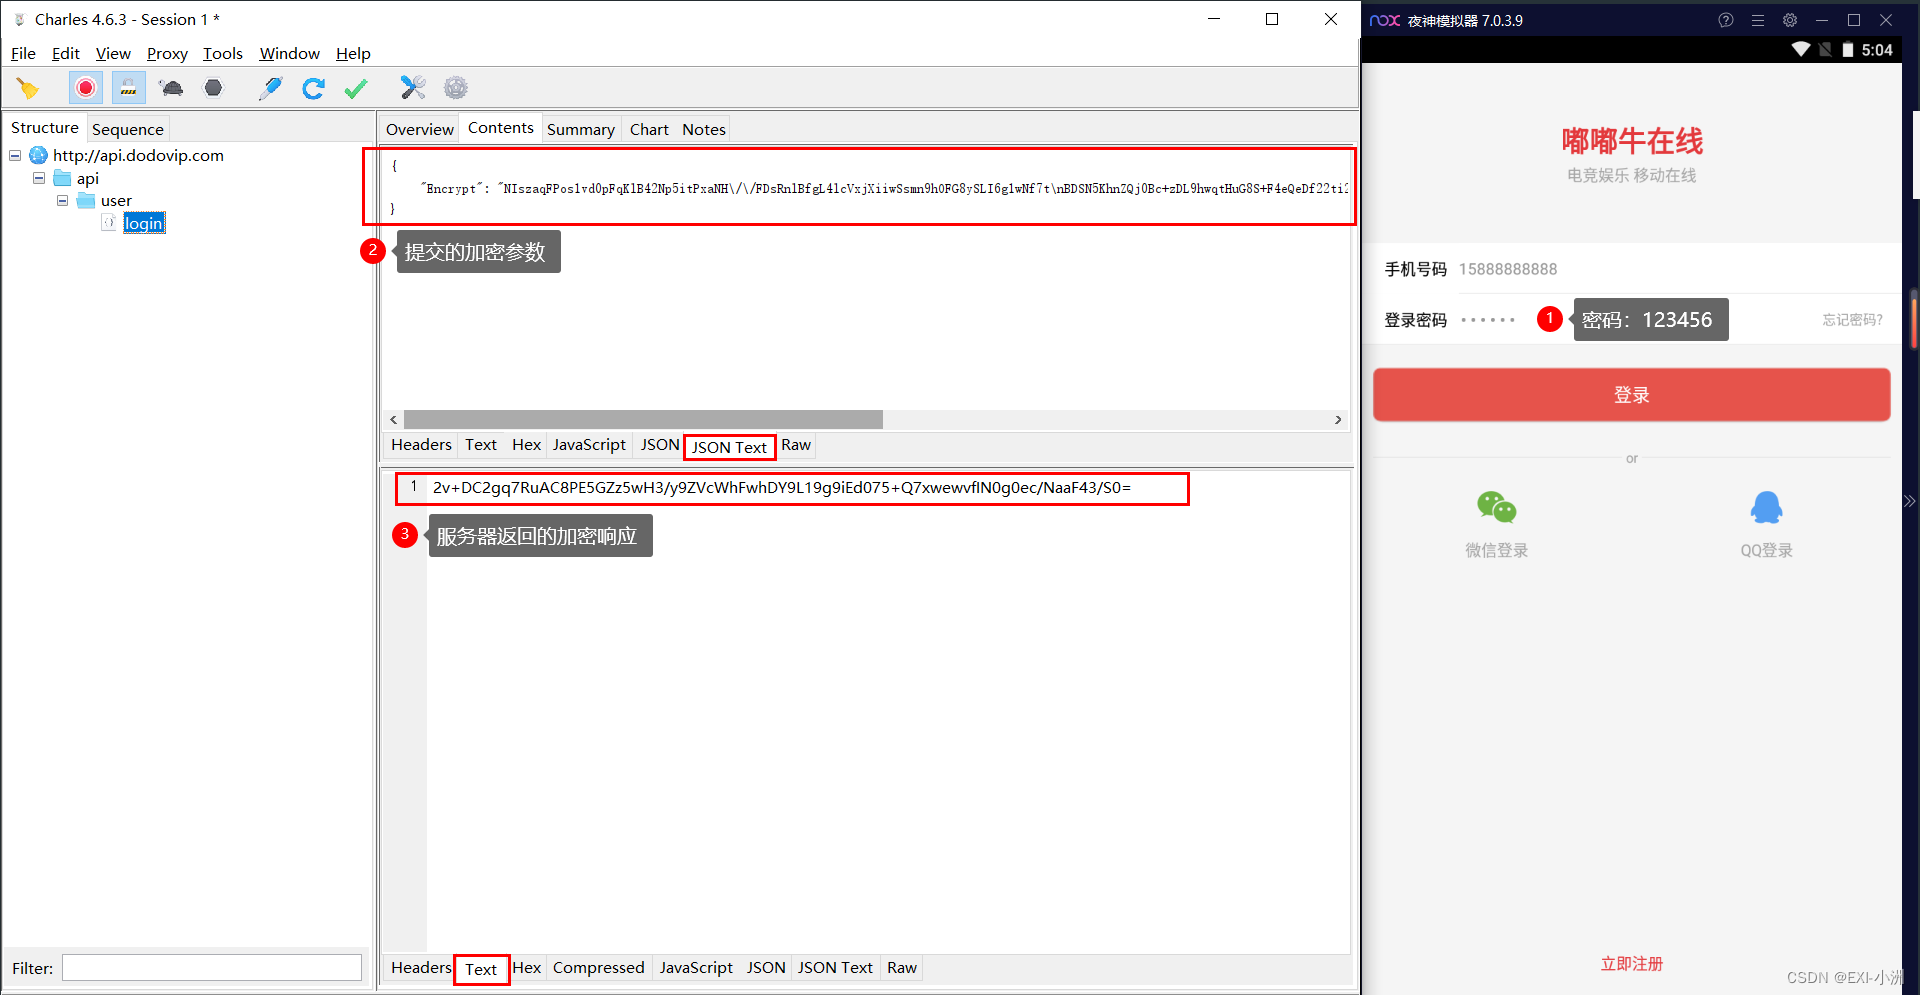Viewport: 1920px width, 995px height.
Task: Open Charles Tools wrench icon
Action: point(413,88)
